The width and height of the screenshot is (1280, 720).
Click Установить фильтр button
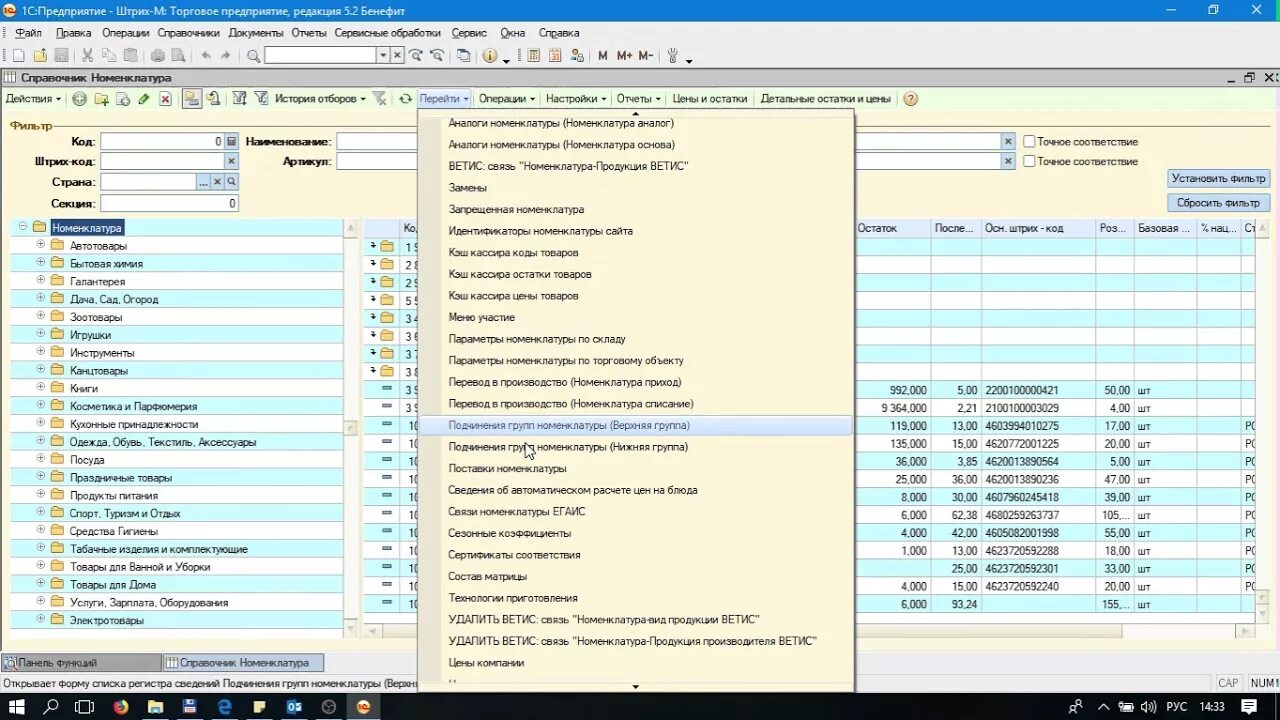point(1218,179)
